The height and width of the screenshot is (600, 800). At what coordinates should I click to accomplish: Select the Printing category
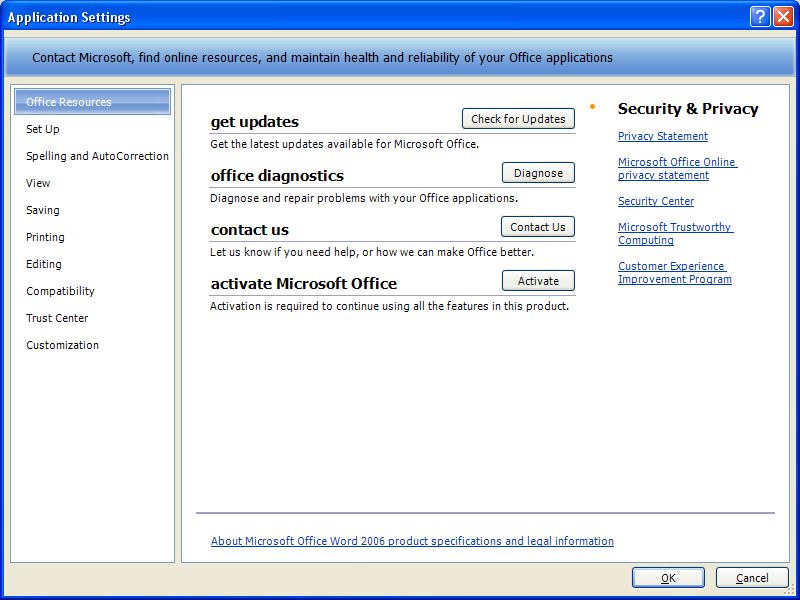tap(45, 237)
